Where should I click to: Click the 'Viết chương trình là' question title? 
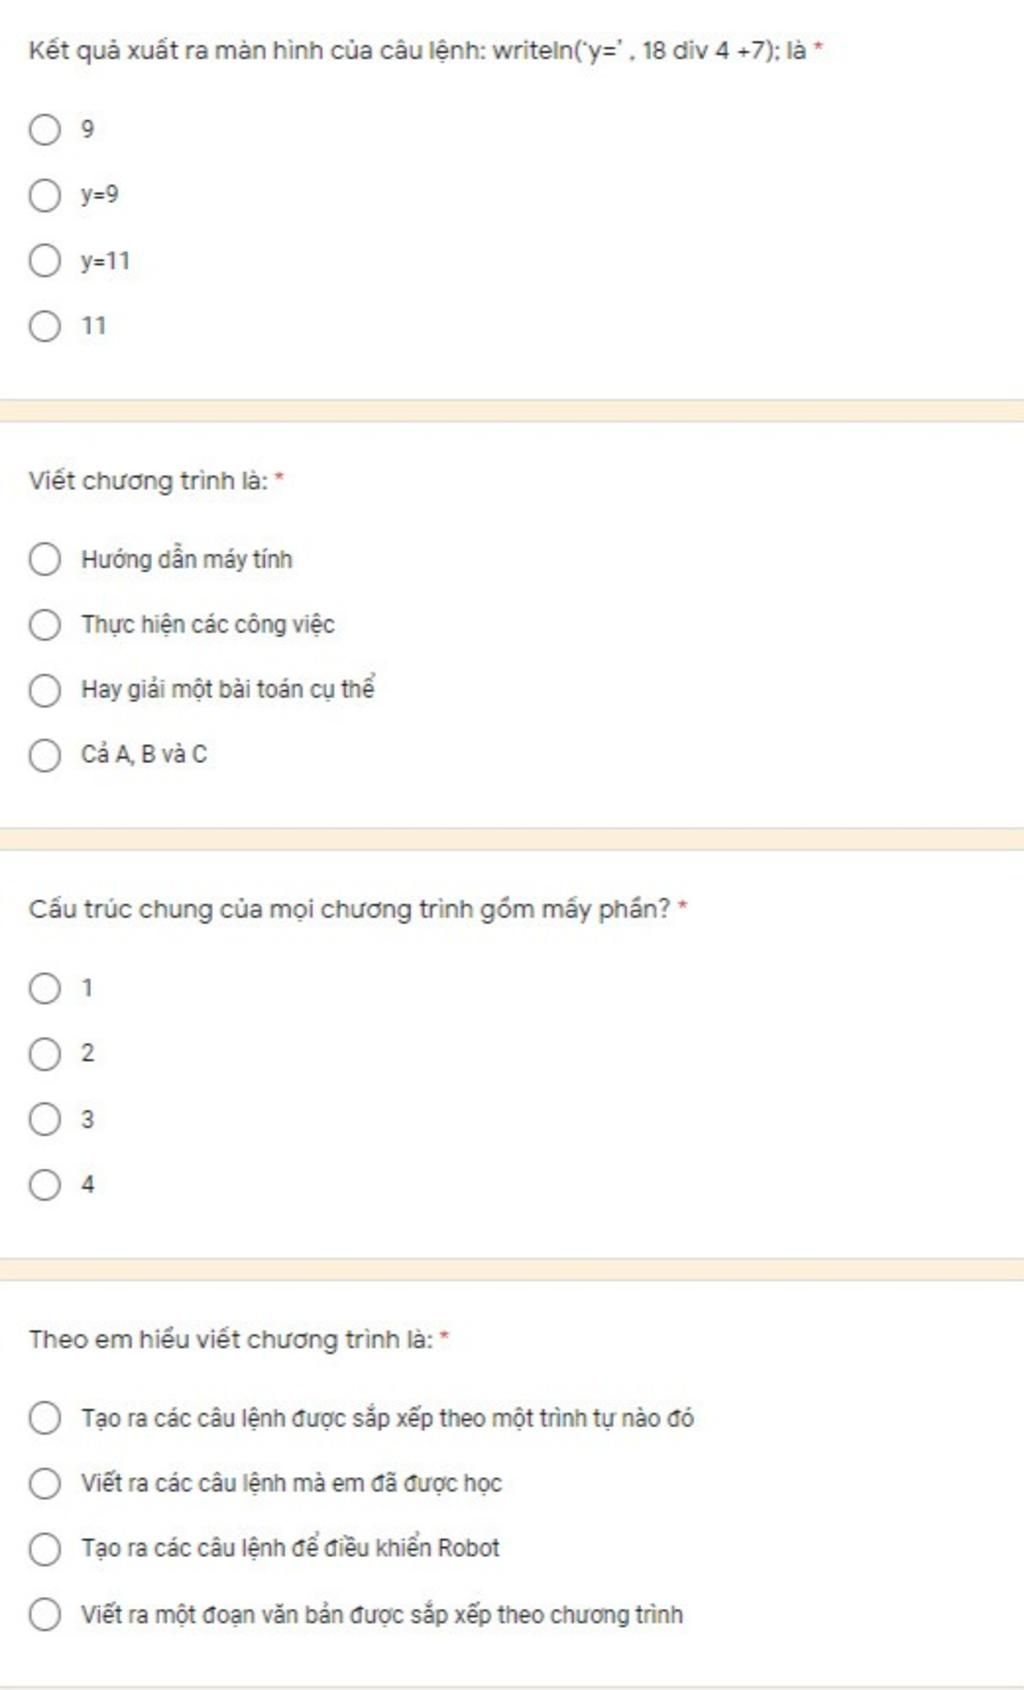[x=148, y=481]
